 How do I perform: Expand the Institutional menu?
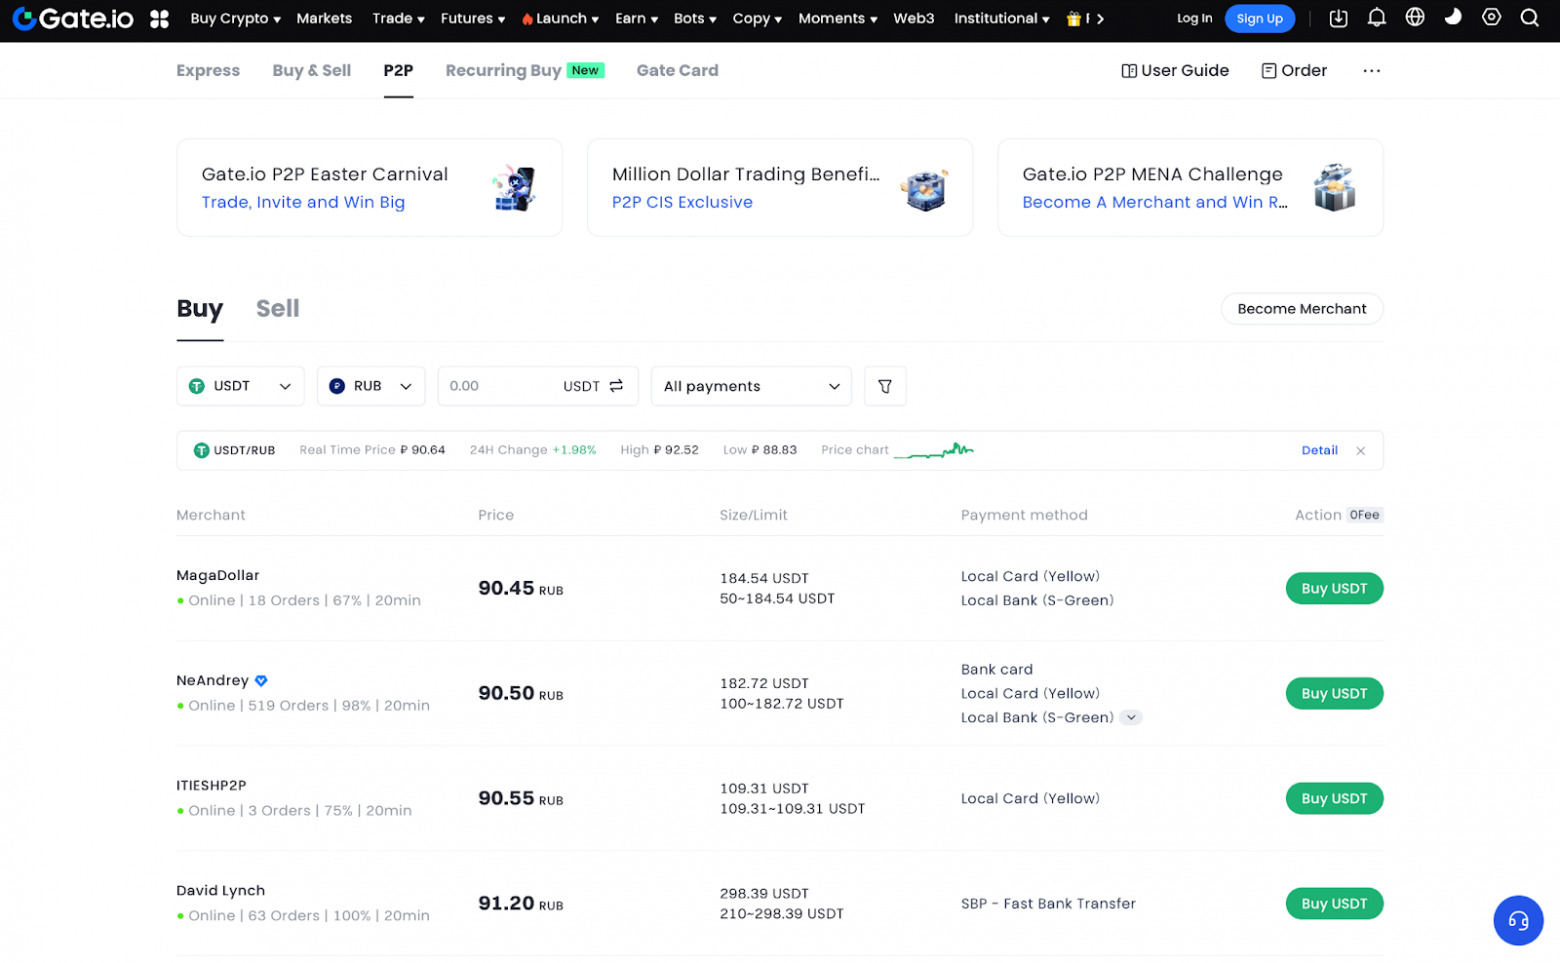1001,19
